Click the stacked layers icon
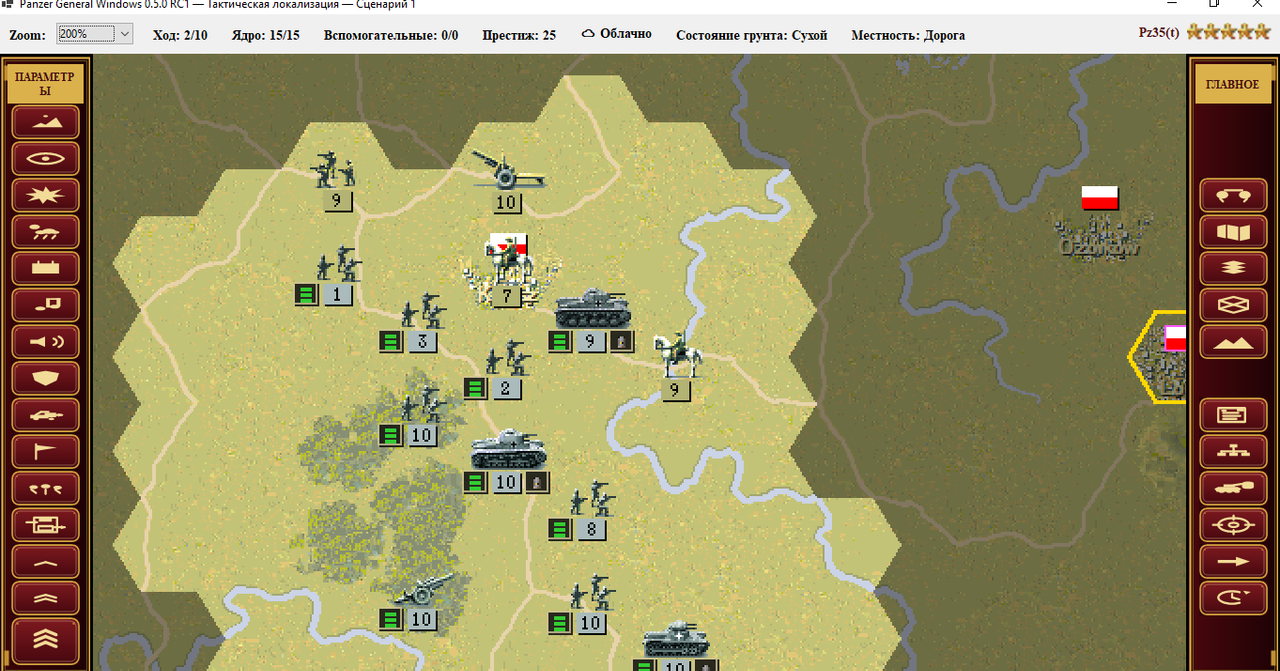 1232,269
